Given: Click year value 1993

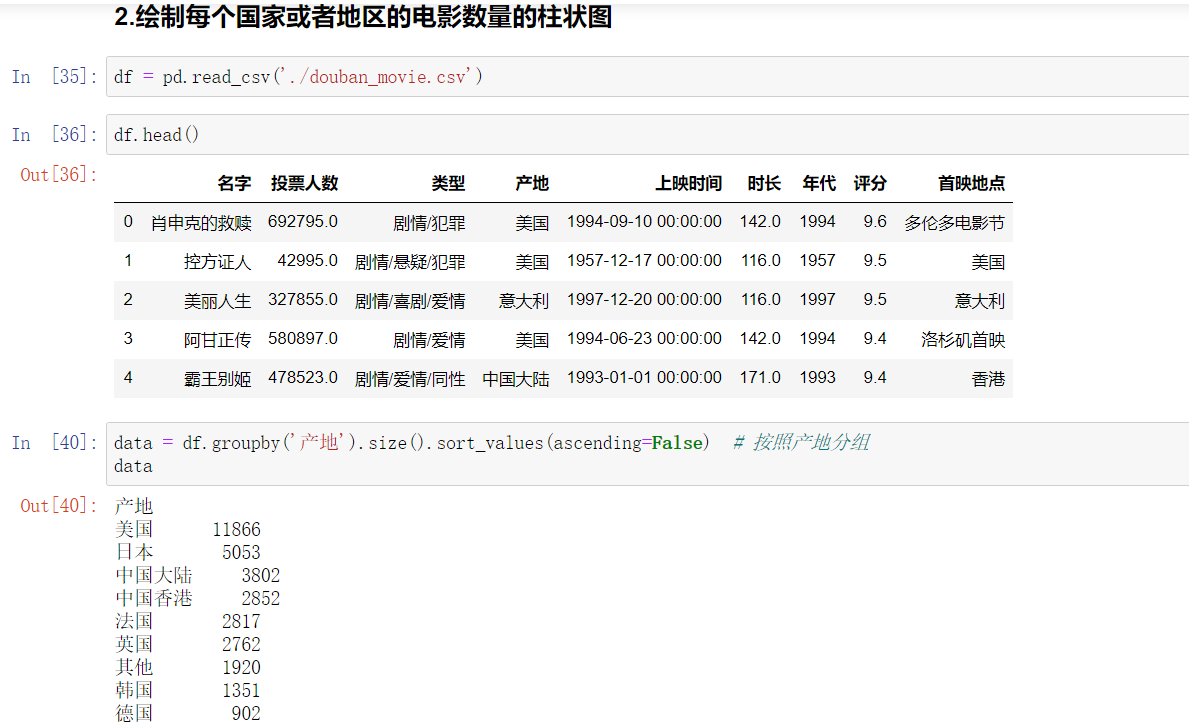Looking at the screenshot, I should pos(817,377).
